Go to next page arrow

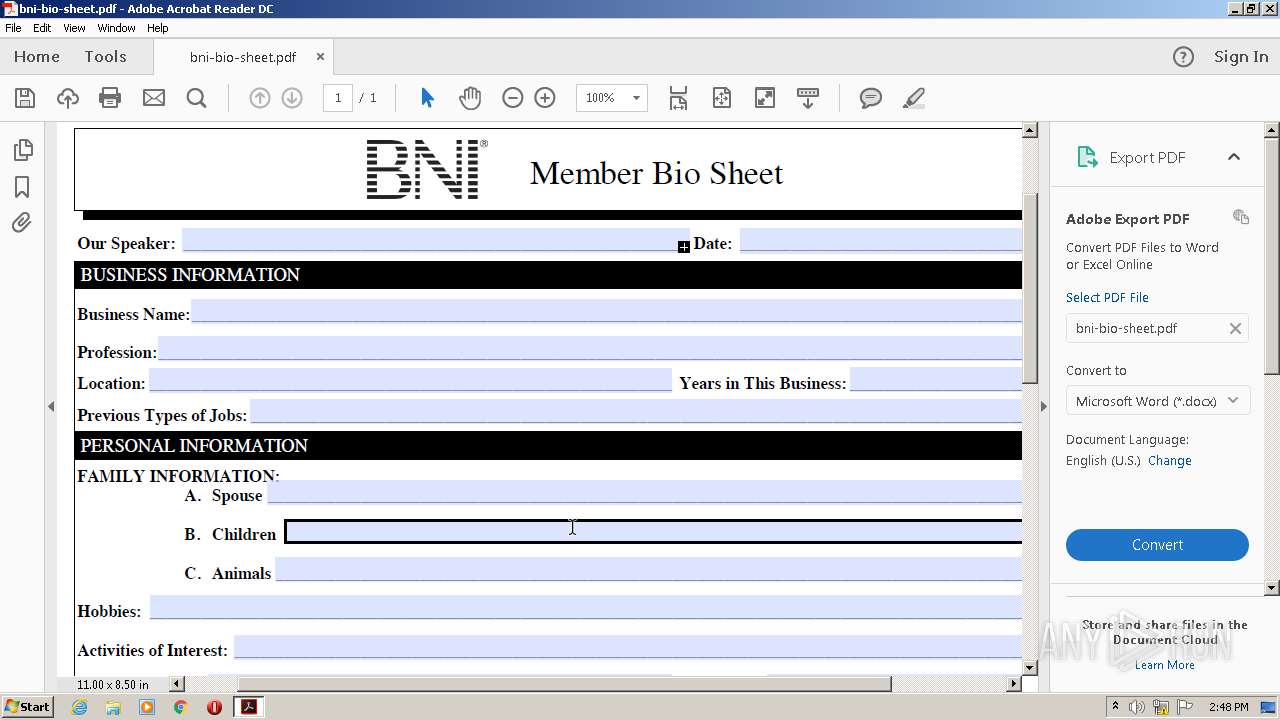point(292,98)
